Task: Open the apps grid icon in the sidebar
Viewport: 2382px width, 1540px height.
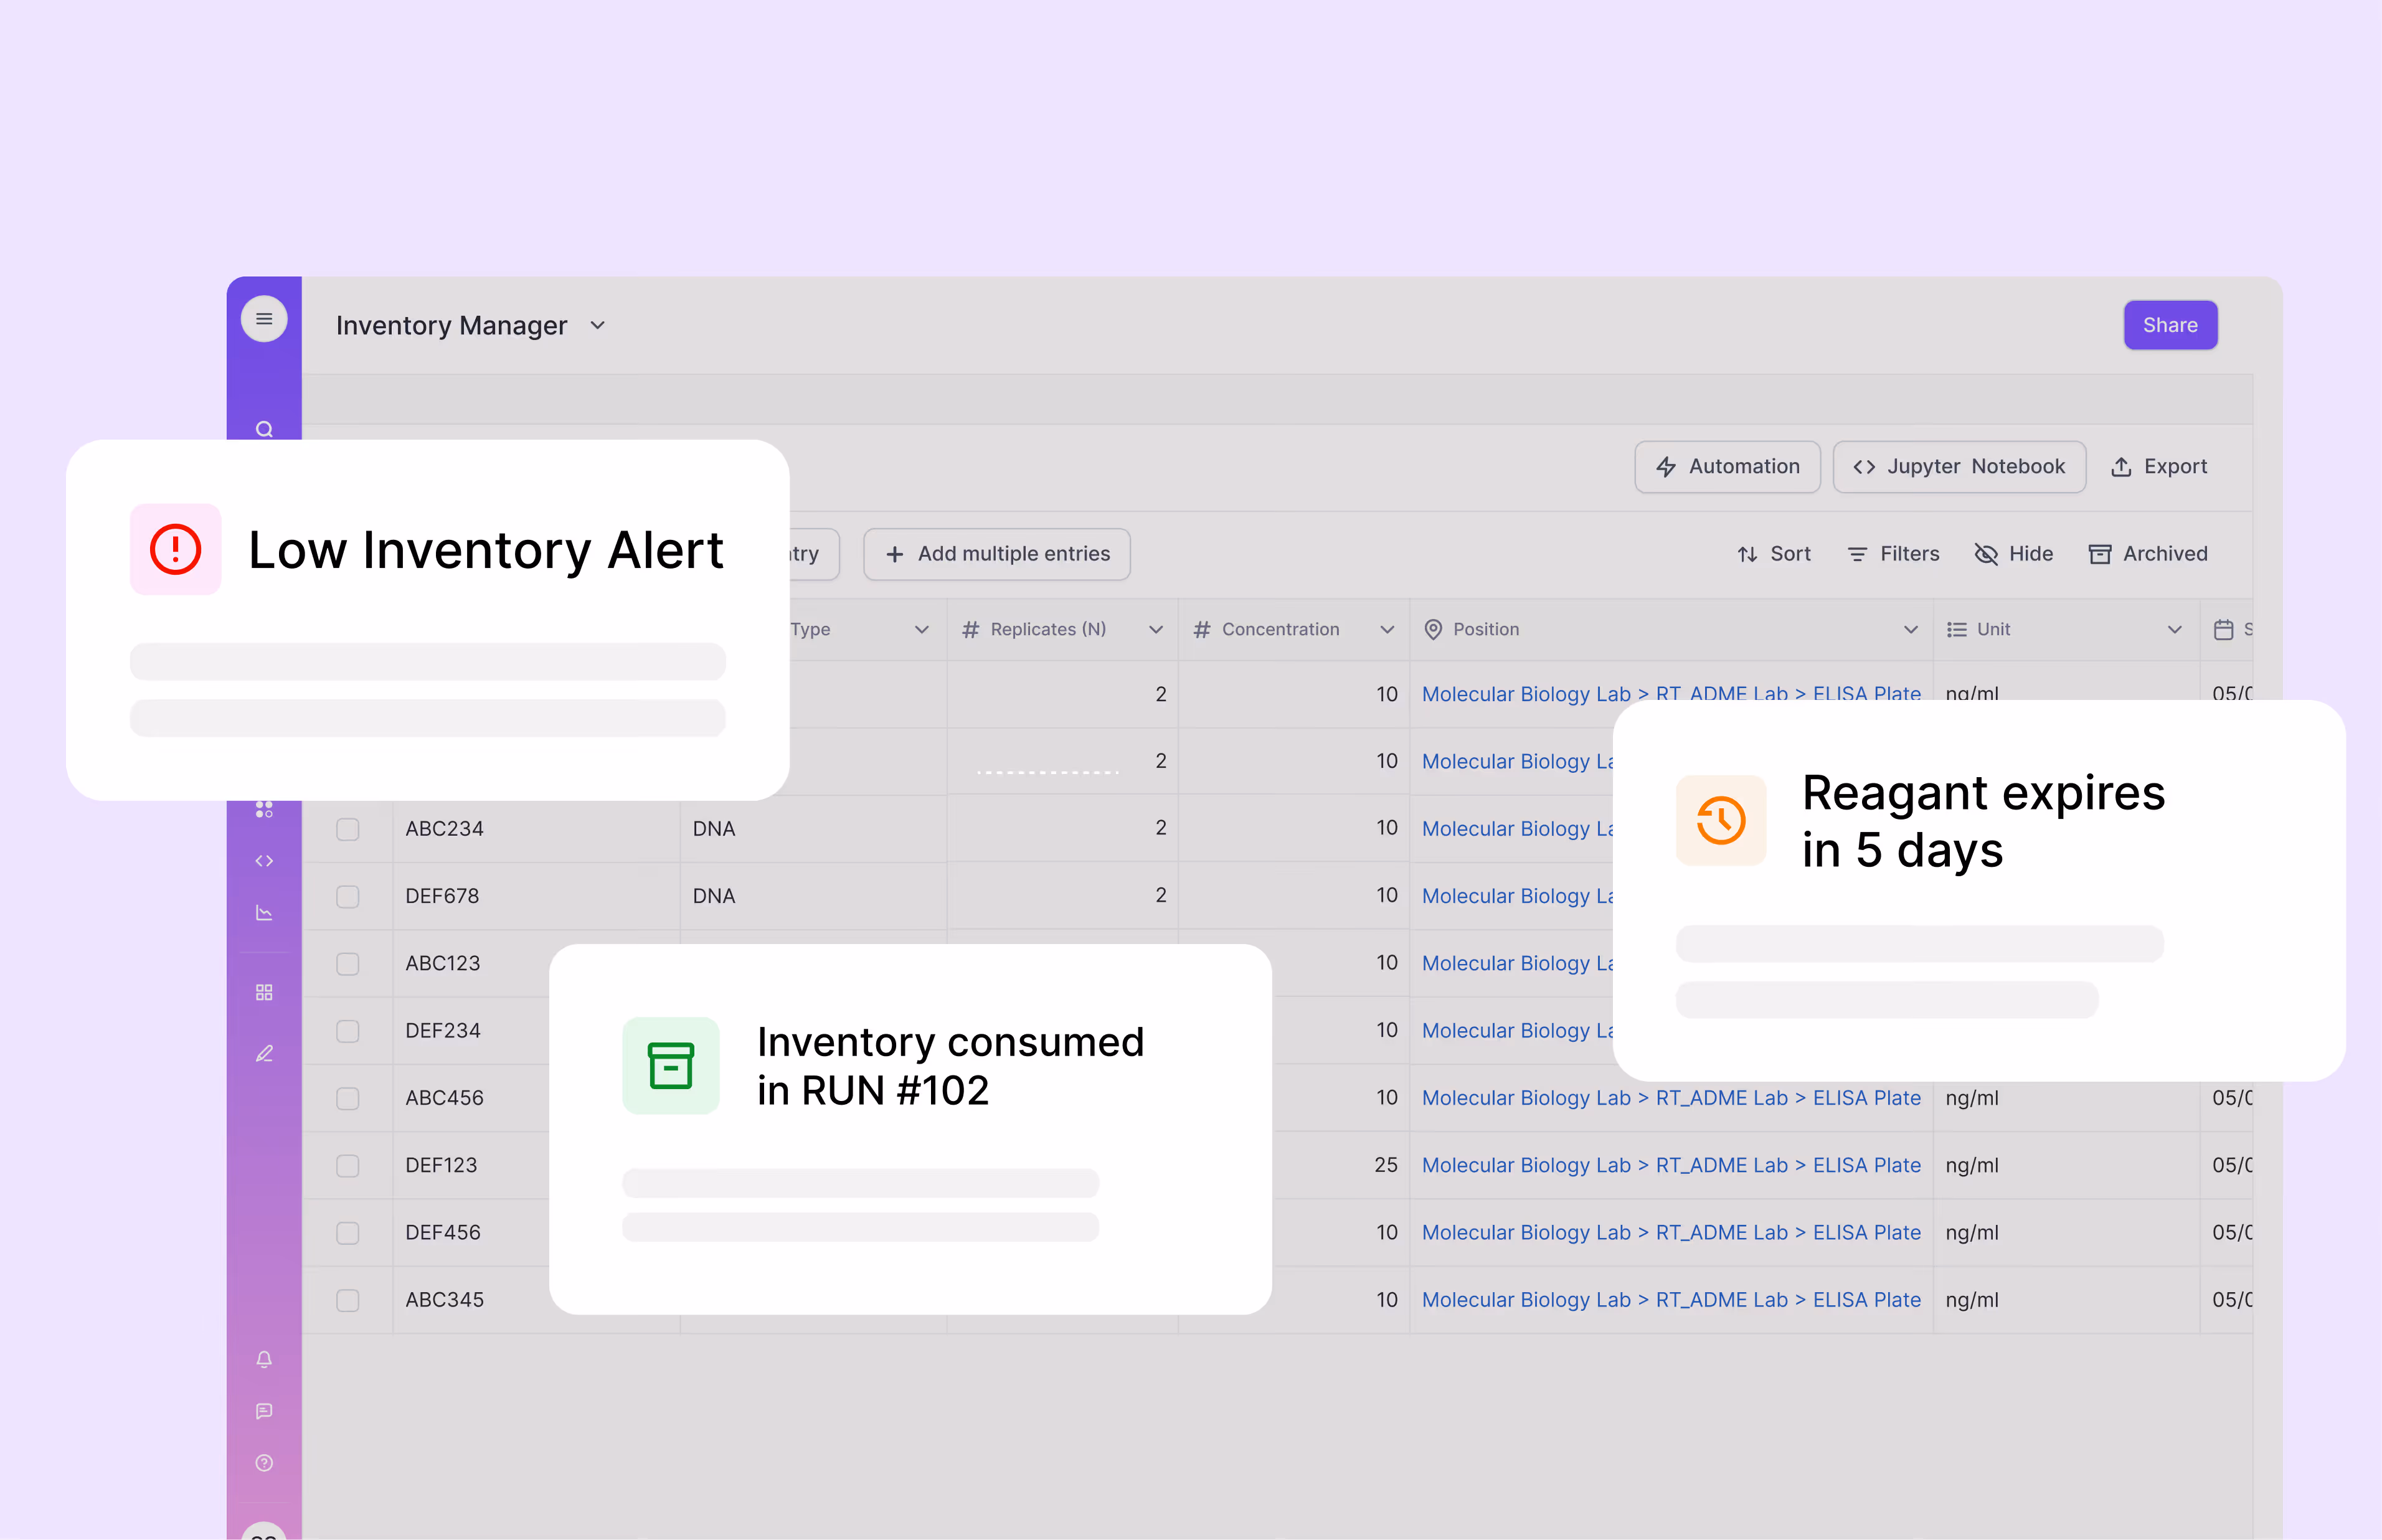Action: click(264, 991)
